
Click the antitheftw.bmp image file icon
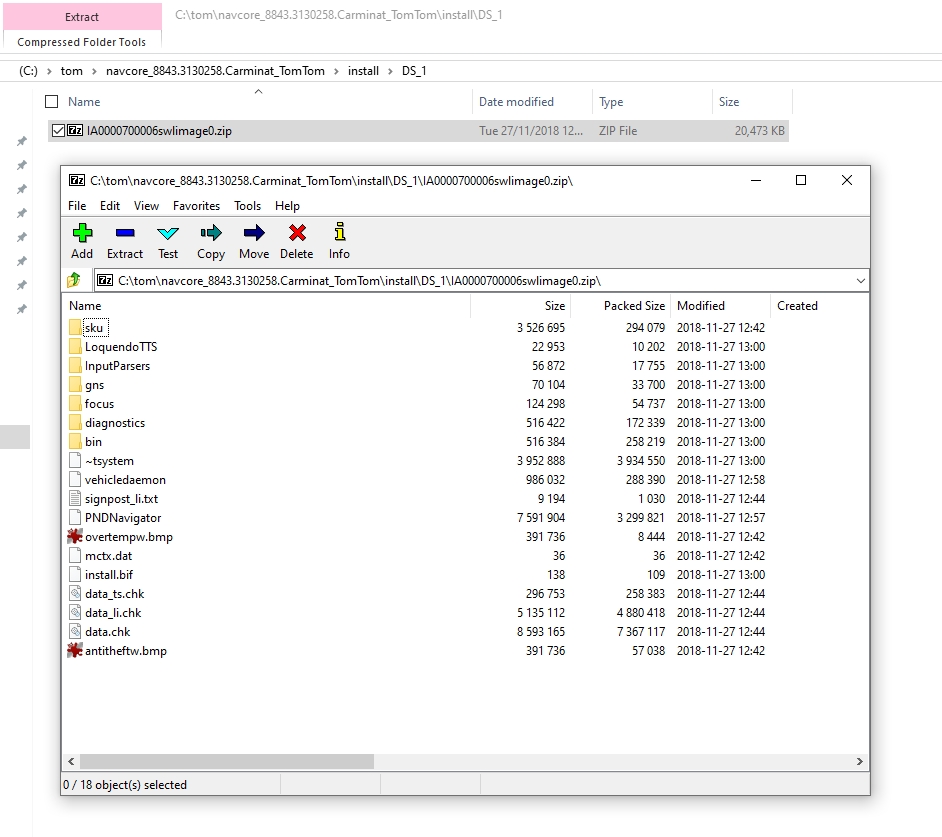point(74,650)
